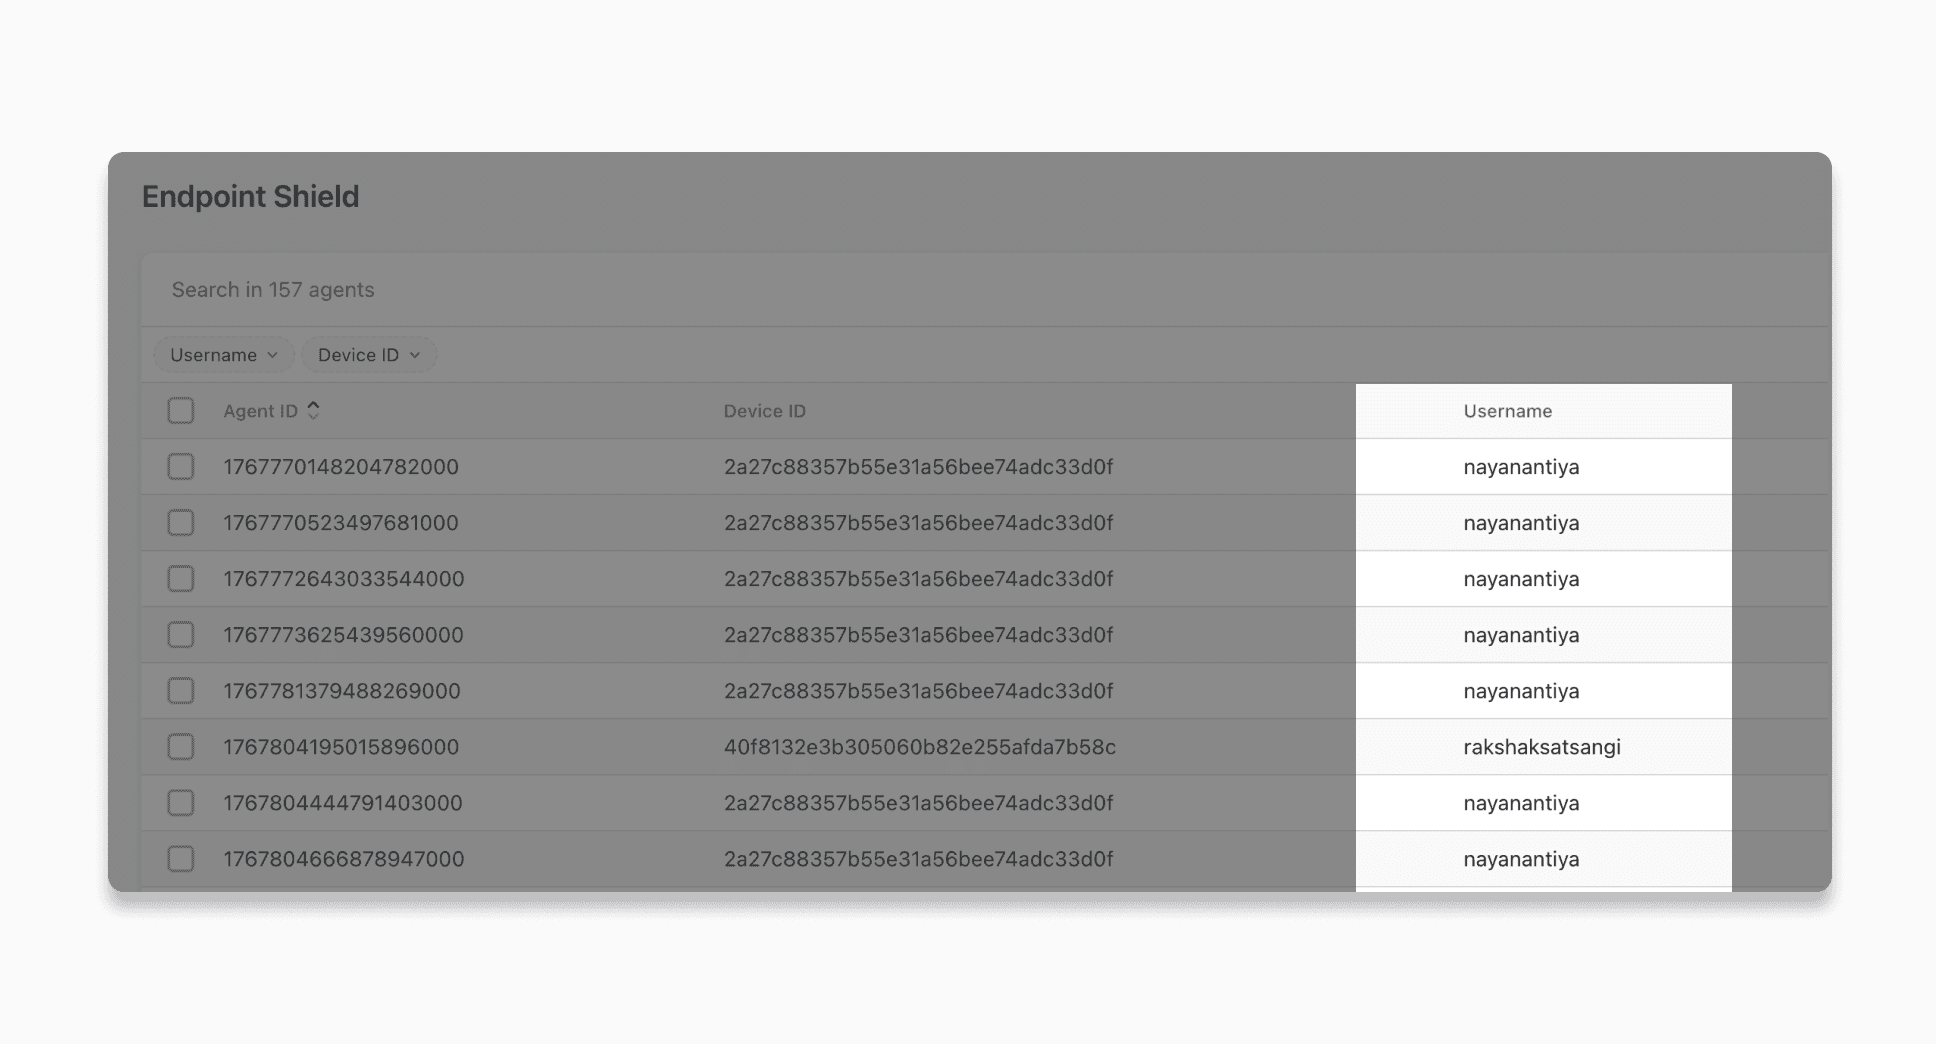Select Agent ID 1767804444791403000 text
Screen dimensions: 1936x1044
coord(343,803)
